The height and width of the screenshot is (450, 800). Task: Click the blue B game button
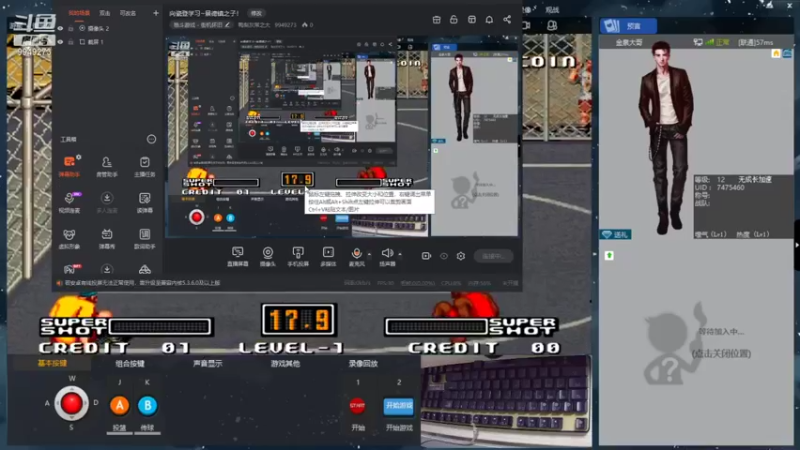click(147, 406)
